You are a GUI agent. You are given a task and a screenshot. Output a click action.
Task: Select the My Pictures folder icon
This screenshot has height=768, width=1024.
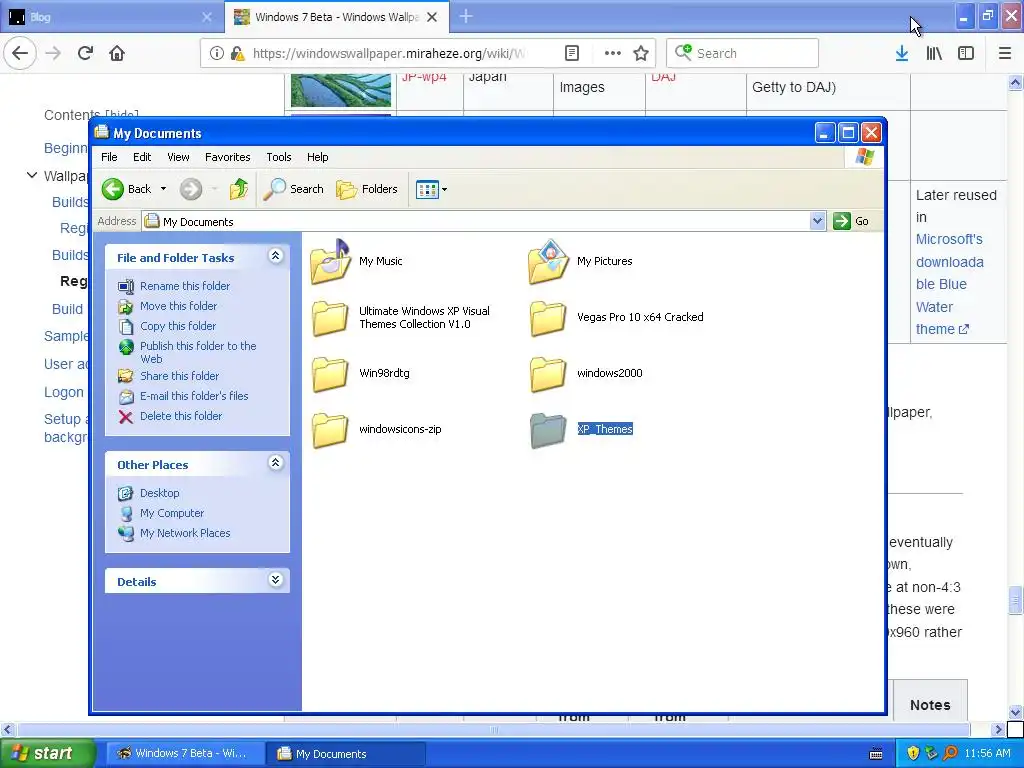point(549,261)
